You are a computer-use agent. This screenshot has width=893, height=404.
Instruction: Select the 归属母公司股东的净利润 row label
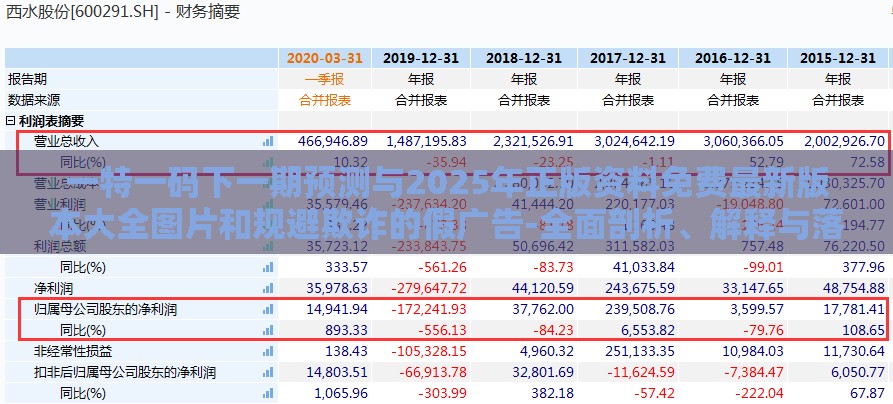click(x=105, y=309)
